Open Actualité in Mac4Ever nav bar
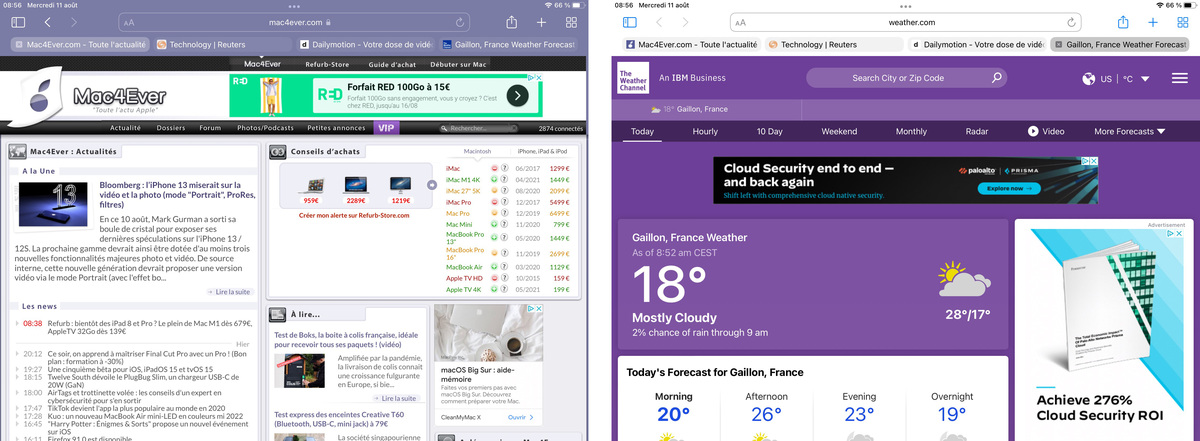 click(125, 128)
